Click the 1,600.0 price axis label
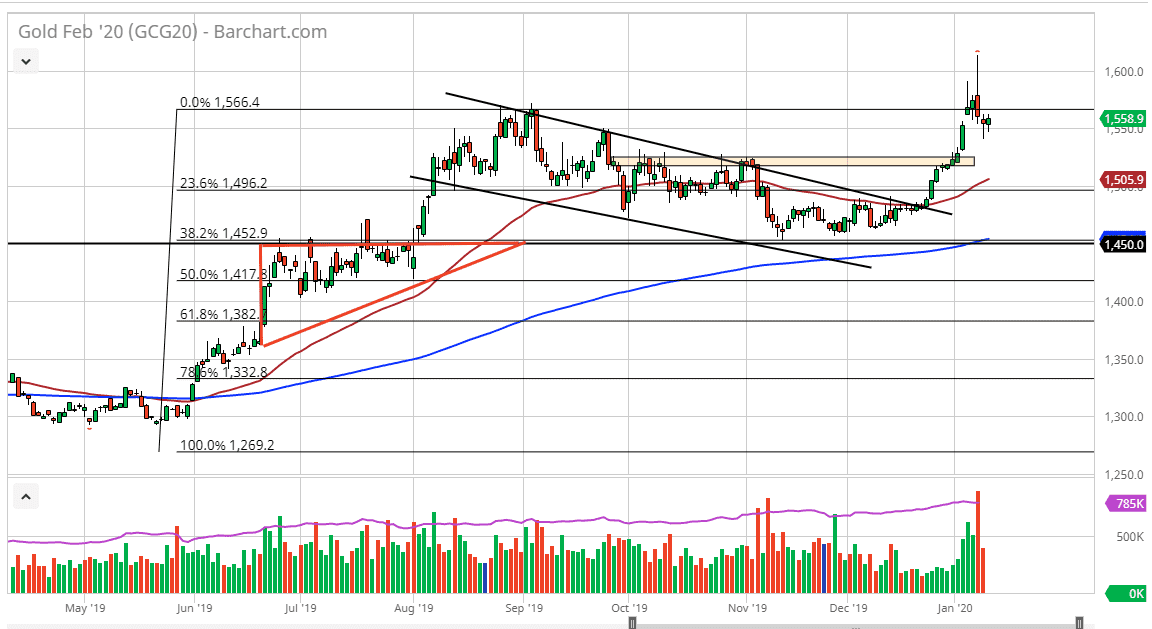This screenshot has height=629, width=1152. tap(1124, 72)
